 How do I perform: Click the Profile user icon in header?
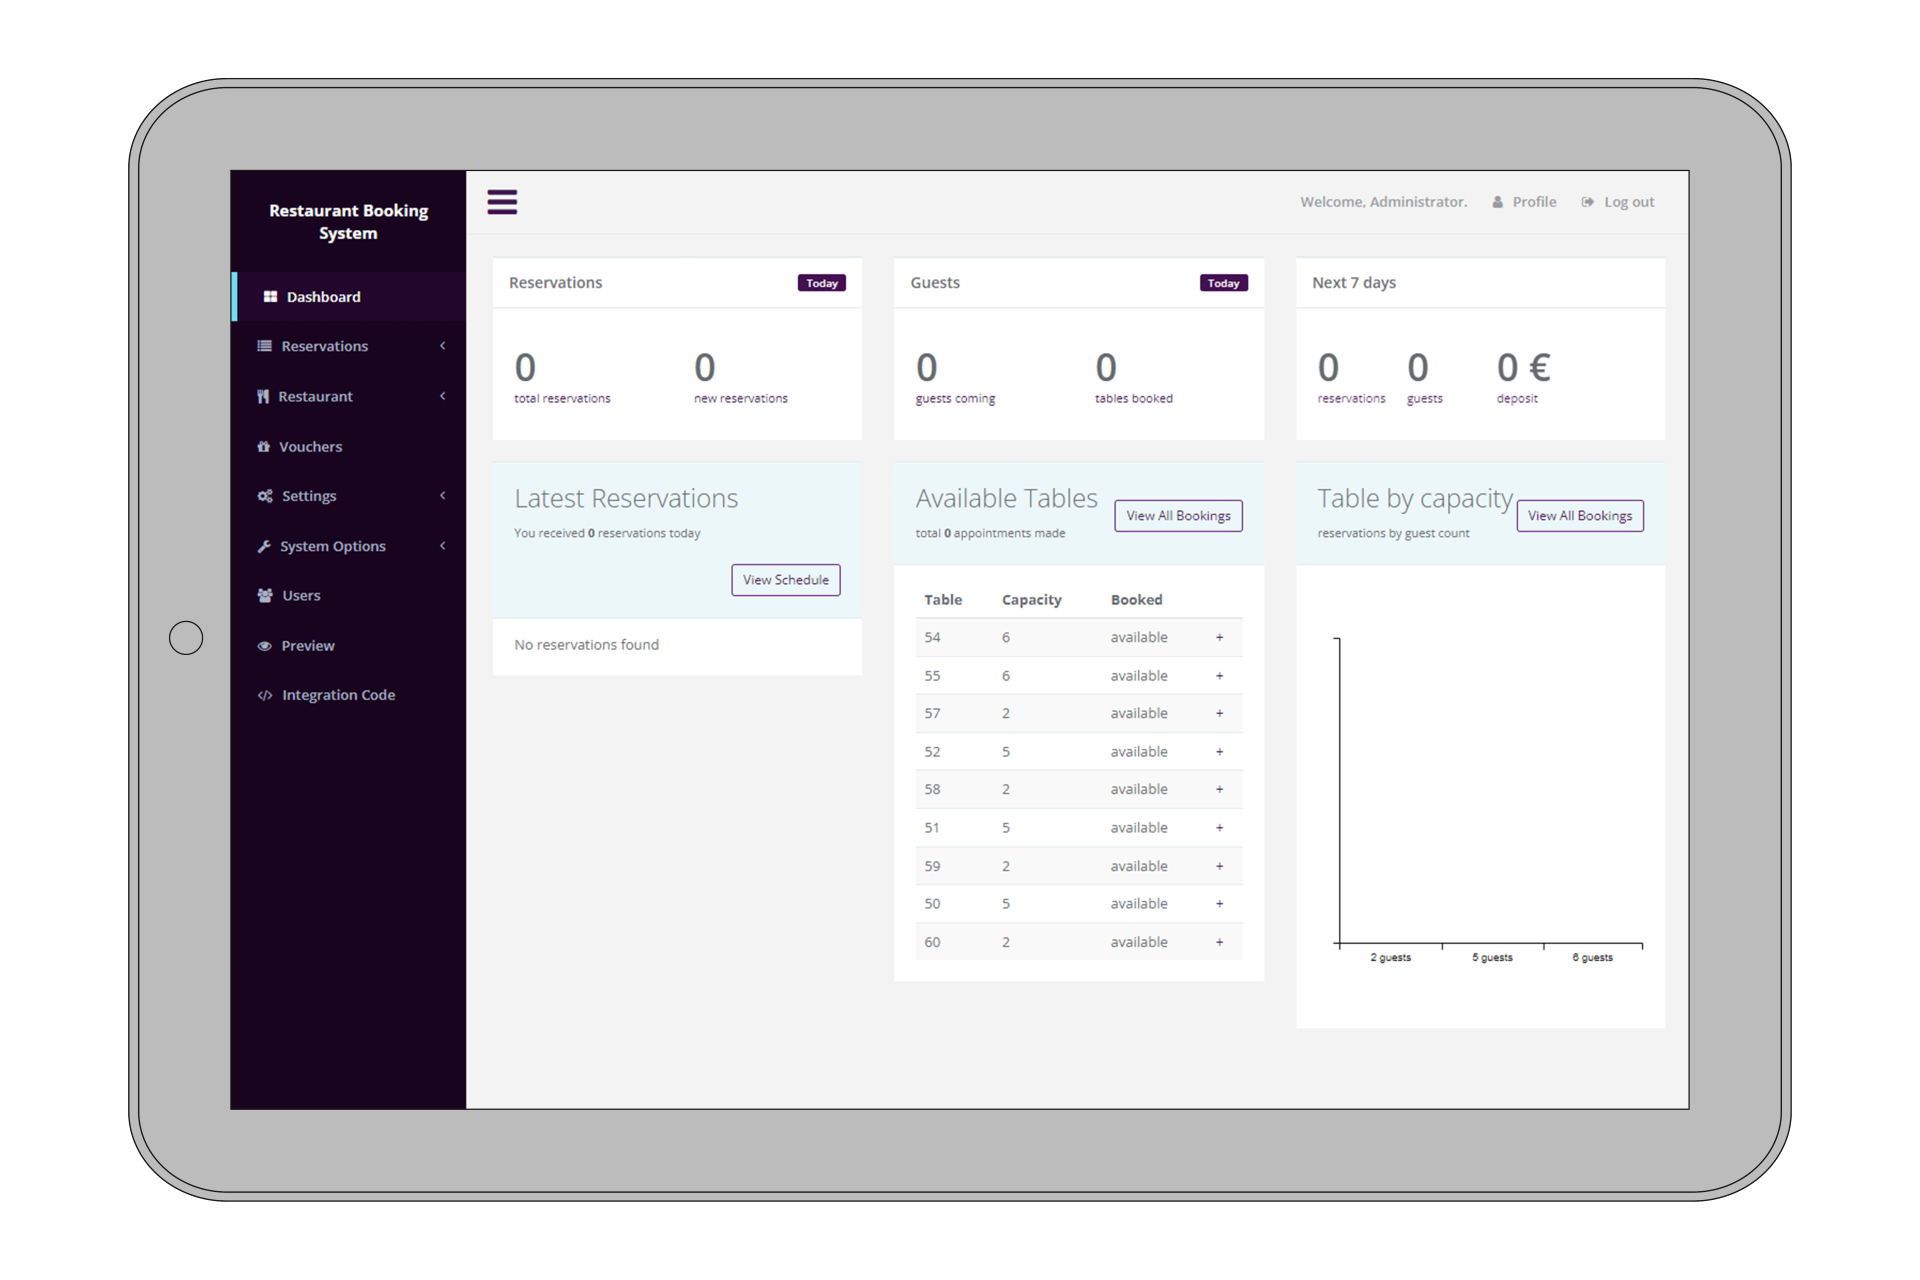point(1497,201)
